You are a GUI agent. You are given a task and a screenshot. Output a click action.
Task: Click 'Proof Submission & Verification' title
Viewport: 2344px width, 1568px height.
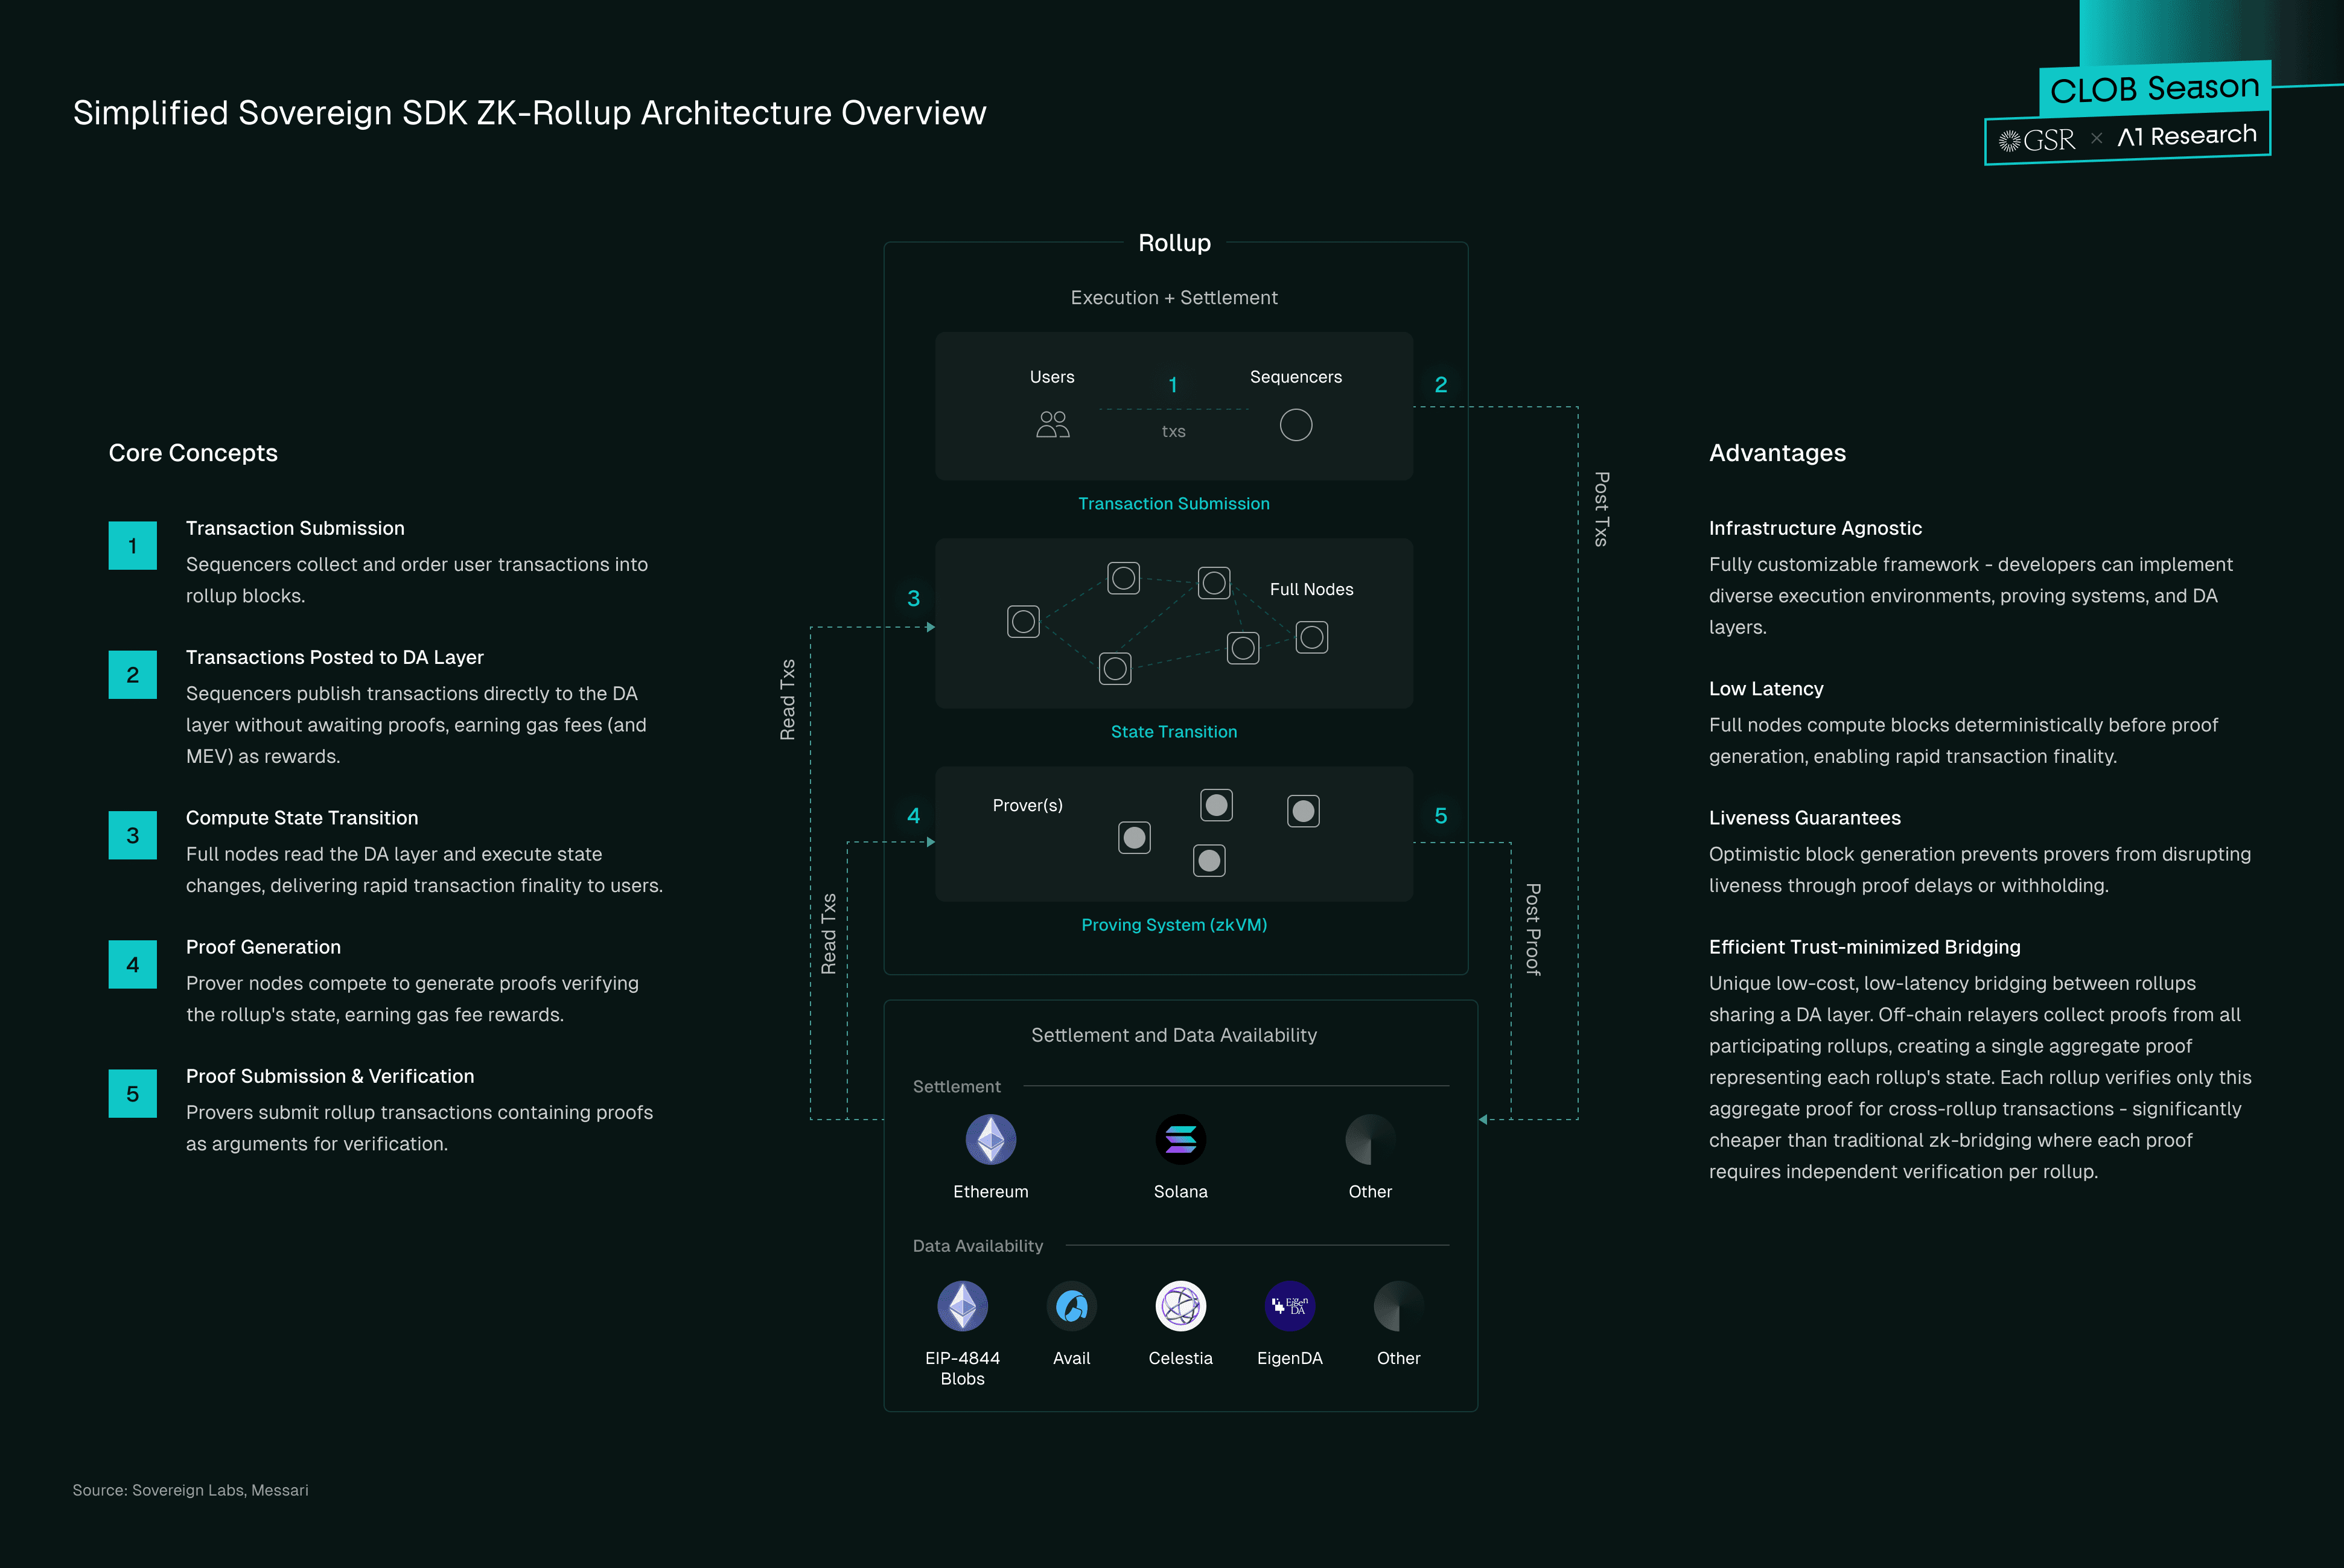(x=330, y=1076)
